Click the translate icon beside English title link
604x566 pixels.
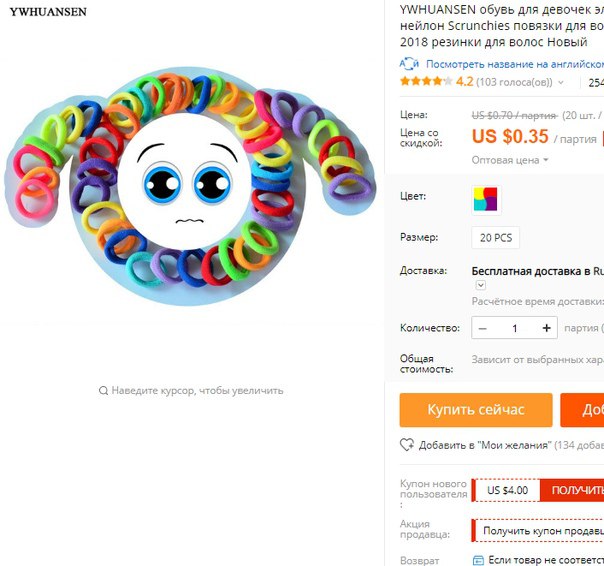point(409,64)
